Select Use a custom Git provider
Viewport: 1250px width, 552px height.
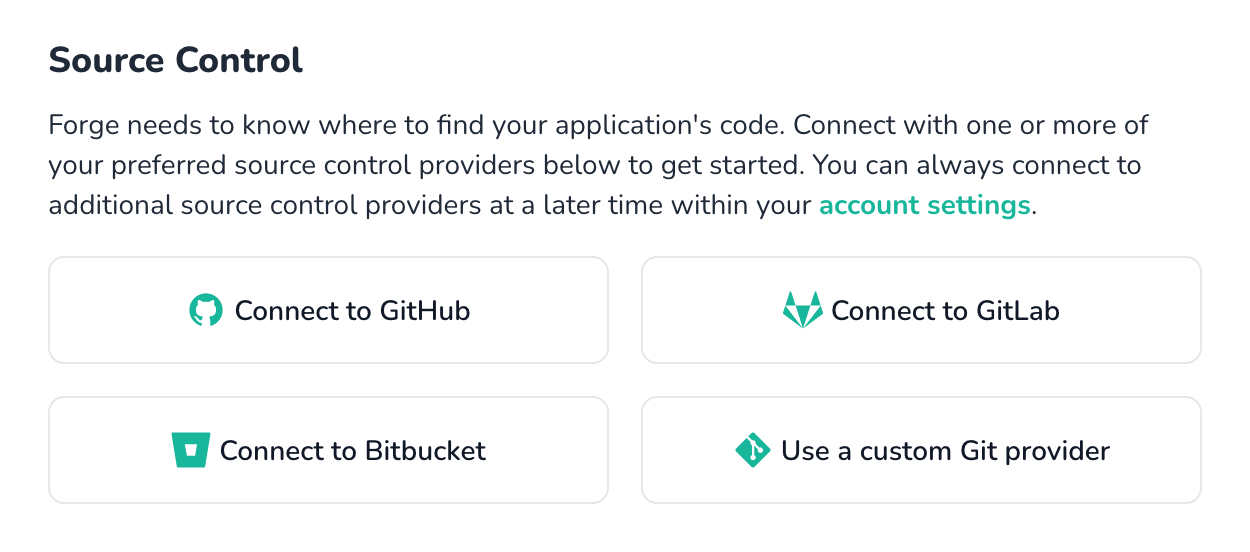coord(920,450)
